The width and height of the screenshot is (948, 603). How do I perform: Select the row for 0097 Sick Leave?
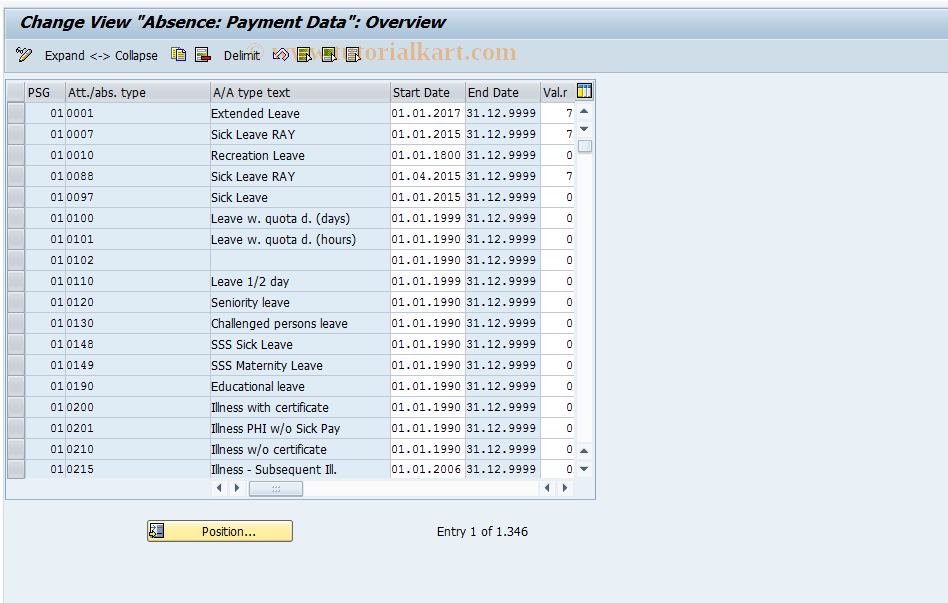pyautogui.click(x=16, y=197)
